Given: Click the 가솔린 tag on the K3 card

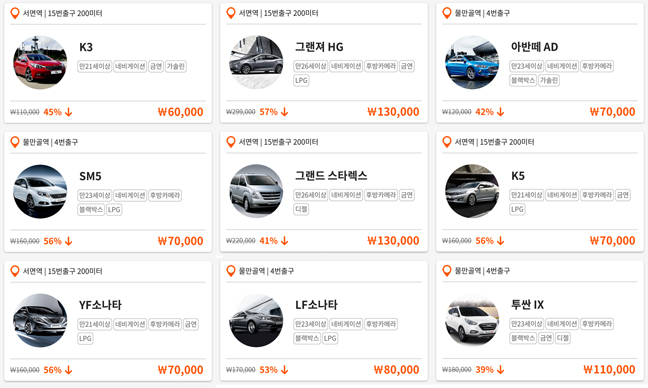Looking at the screenshot, I should tap(176, 66).
